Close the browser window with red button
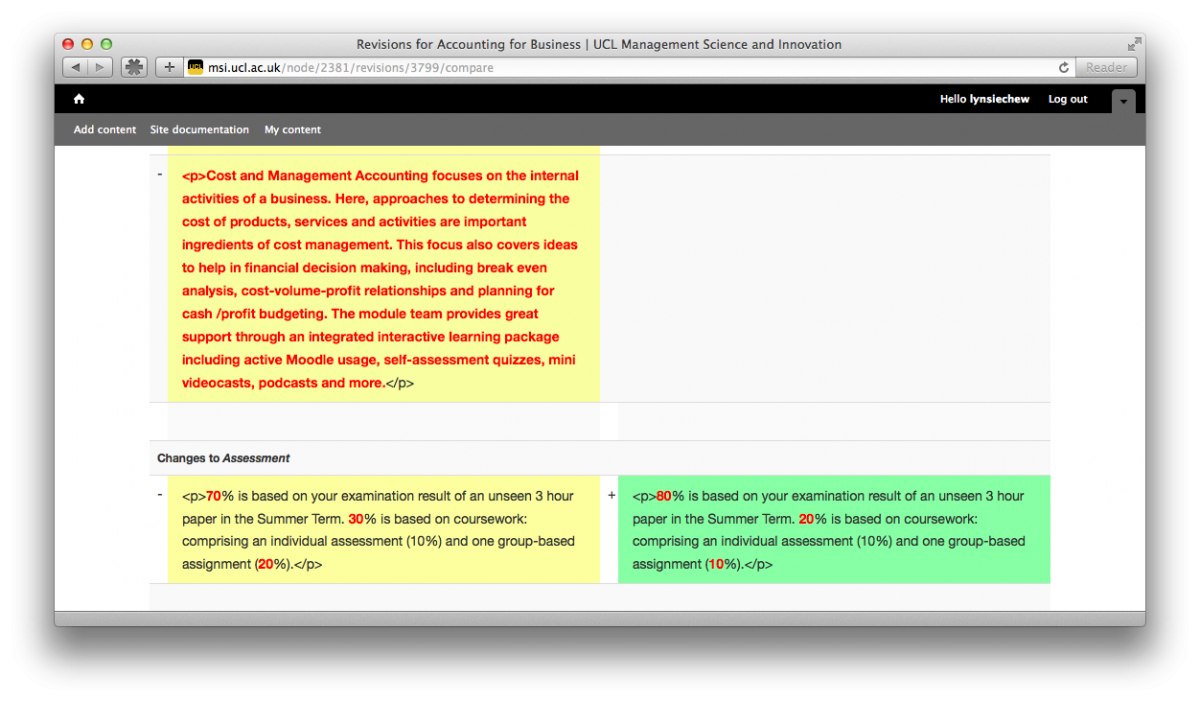This screenshot has height=702, width=1200. (x=68, y=44)
